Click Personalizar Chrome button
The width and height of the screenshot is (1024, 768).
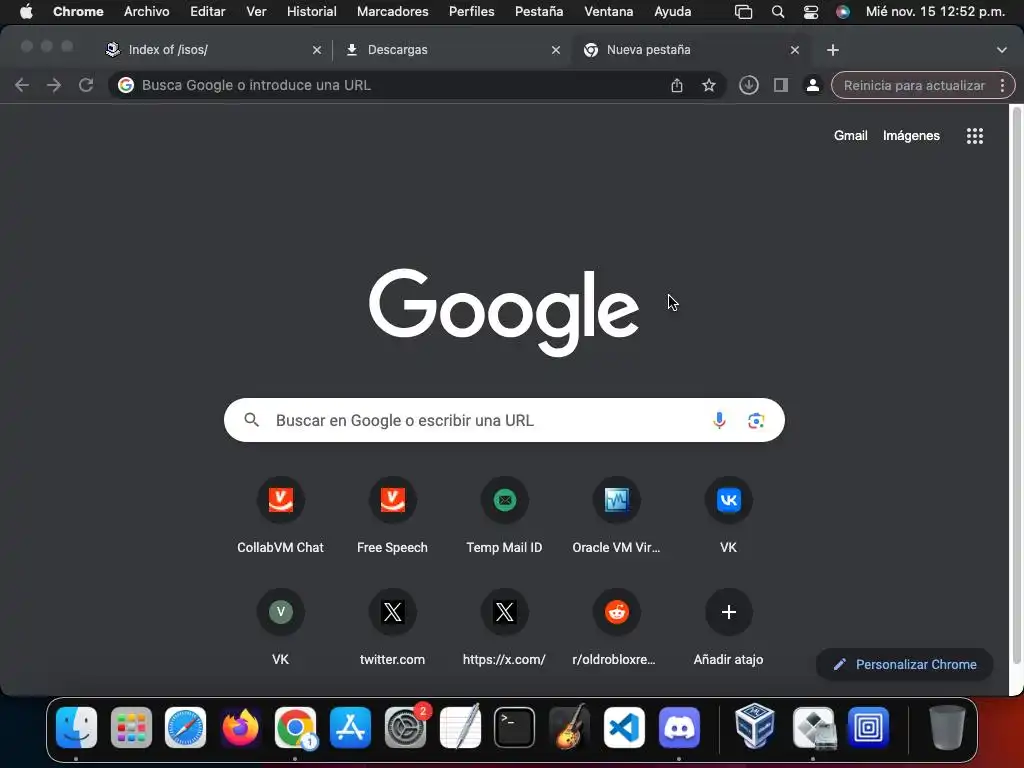coord(904,664)
